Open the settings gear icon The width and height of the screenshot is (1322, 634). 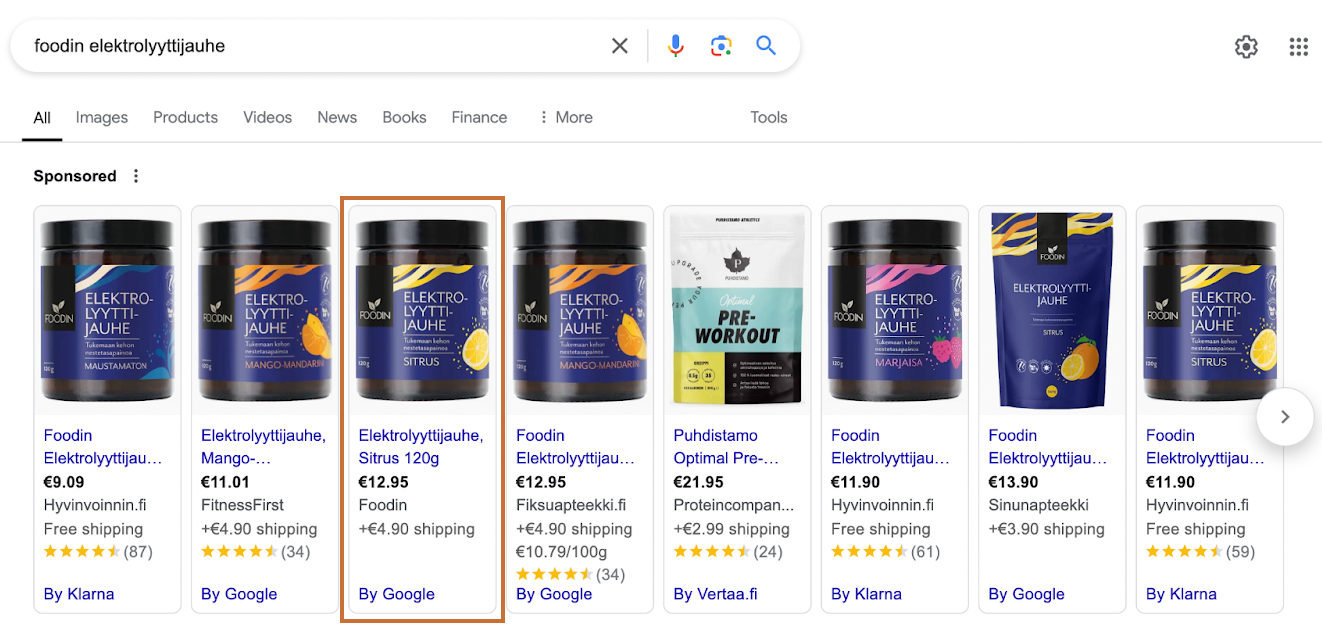[x=1246, y=46]
